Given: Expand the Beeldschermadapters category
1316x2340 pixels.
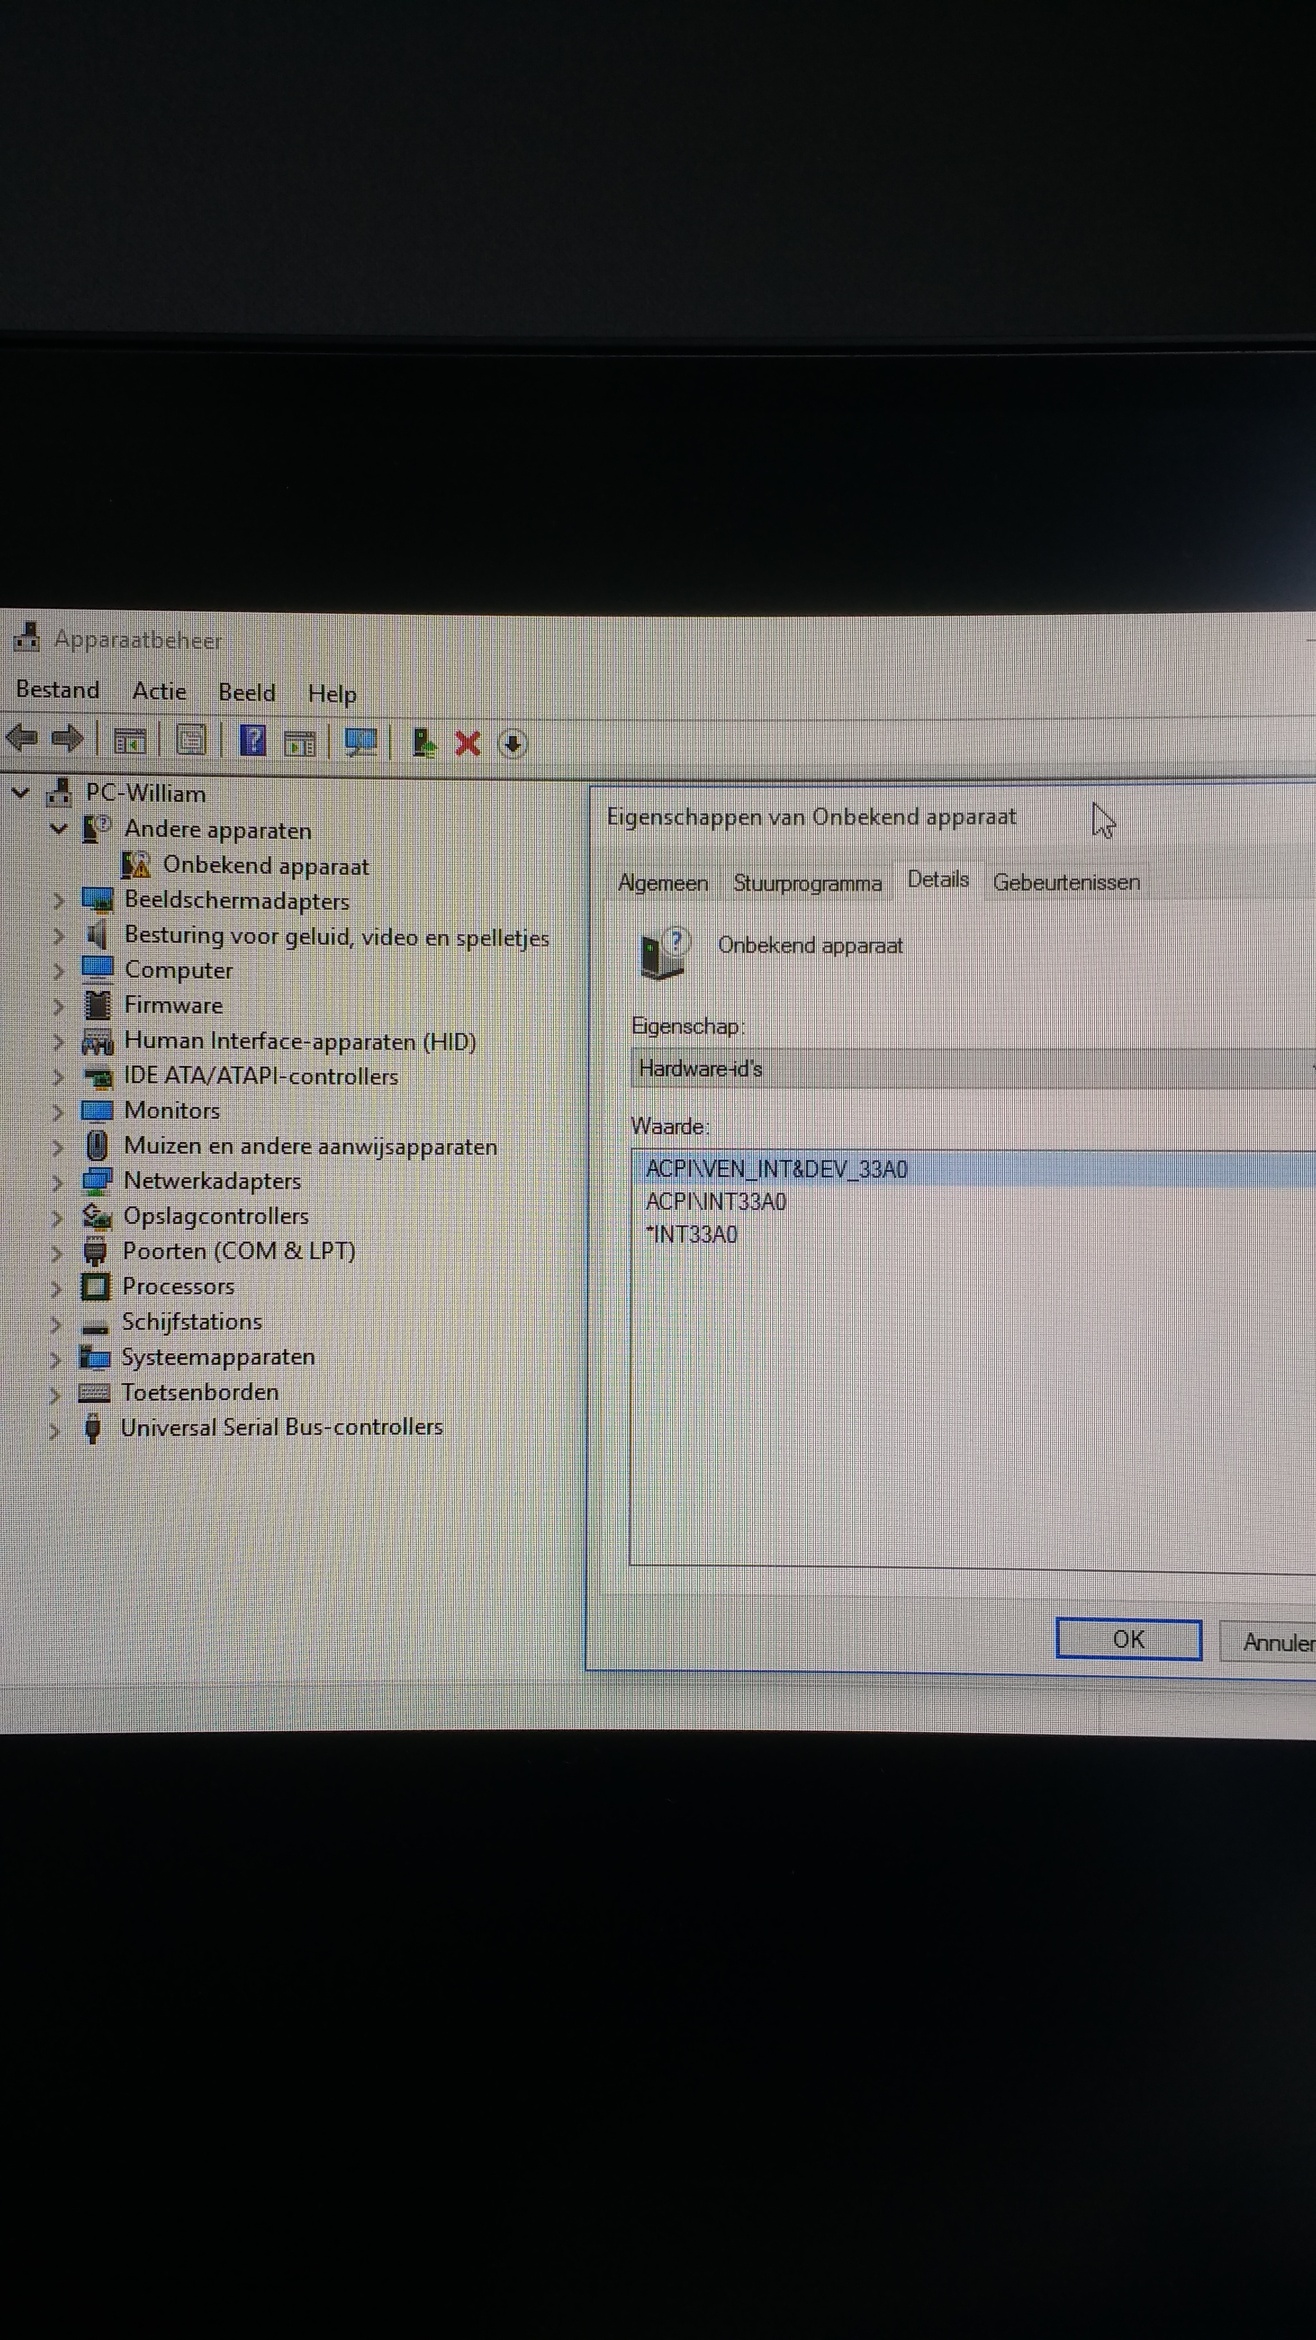Looking at the screenshot, I should (x=58, y=900).
